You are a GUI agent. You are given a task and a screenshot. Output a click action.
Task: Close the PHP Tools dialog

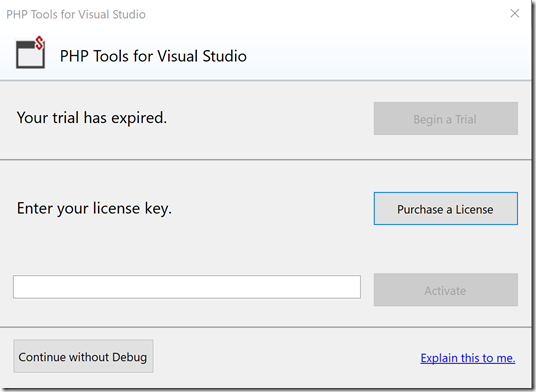[x=514, y=14]
